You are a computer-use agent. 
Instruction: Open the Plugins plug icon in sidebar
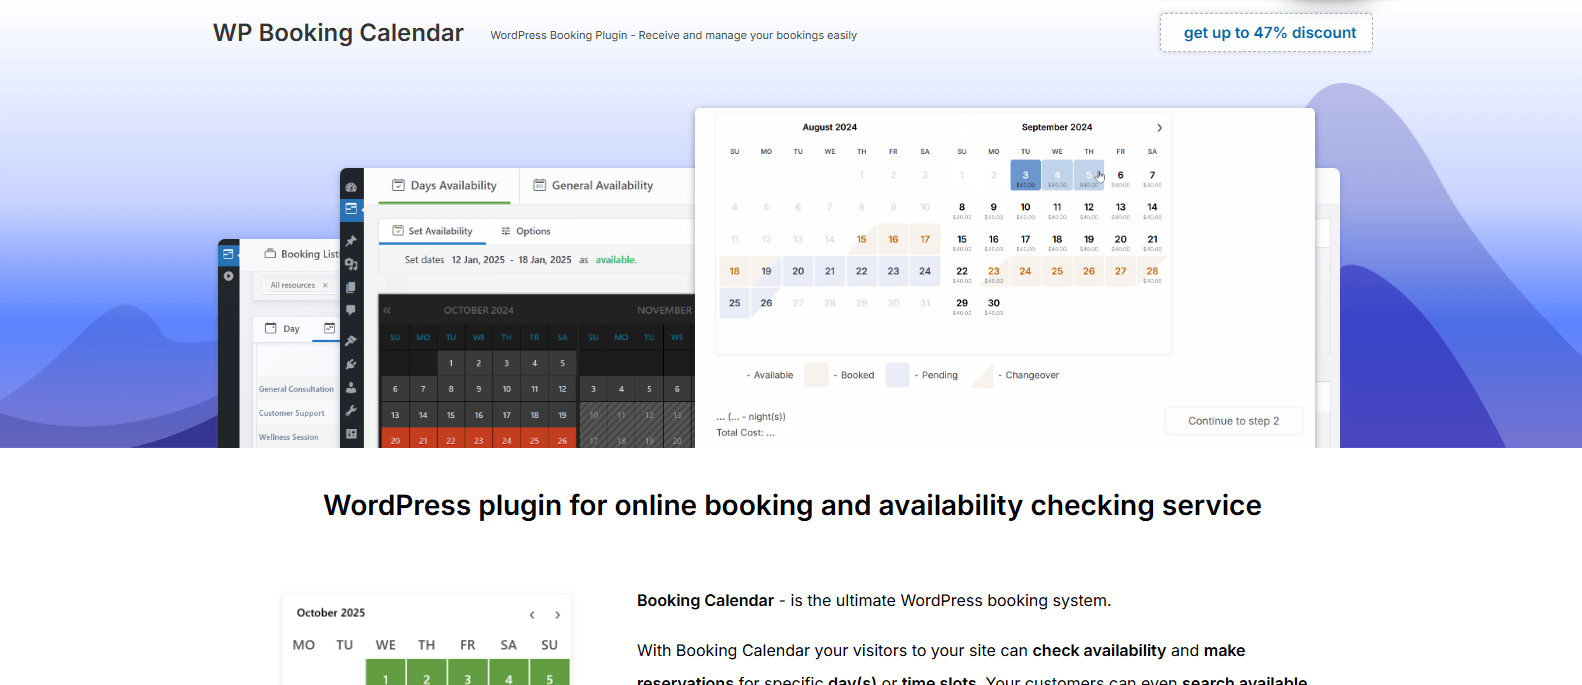pyautogui.click(x=351, y=364)
